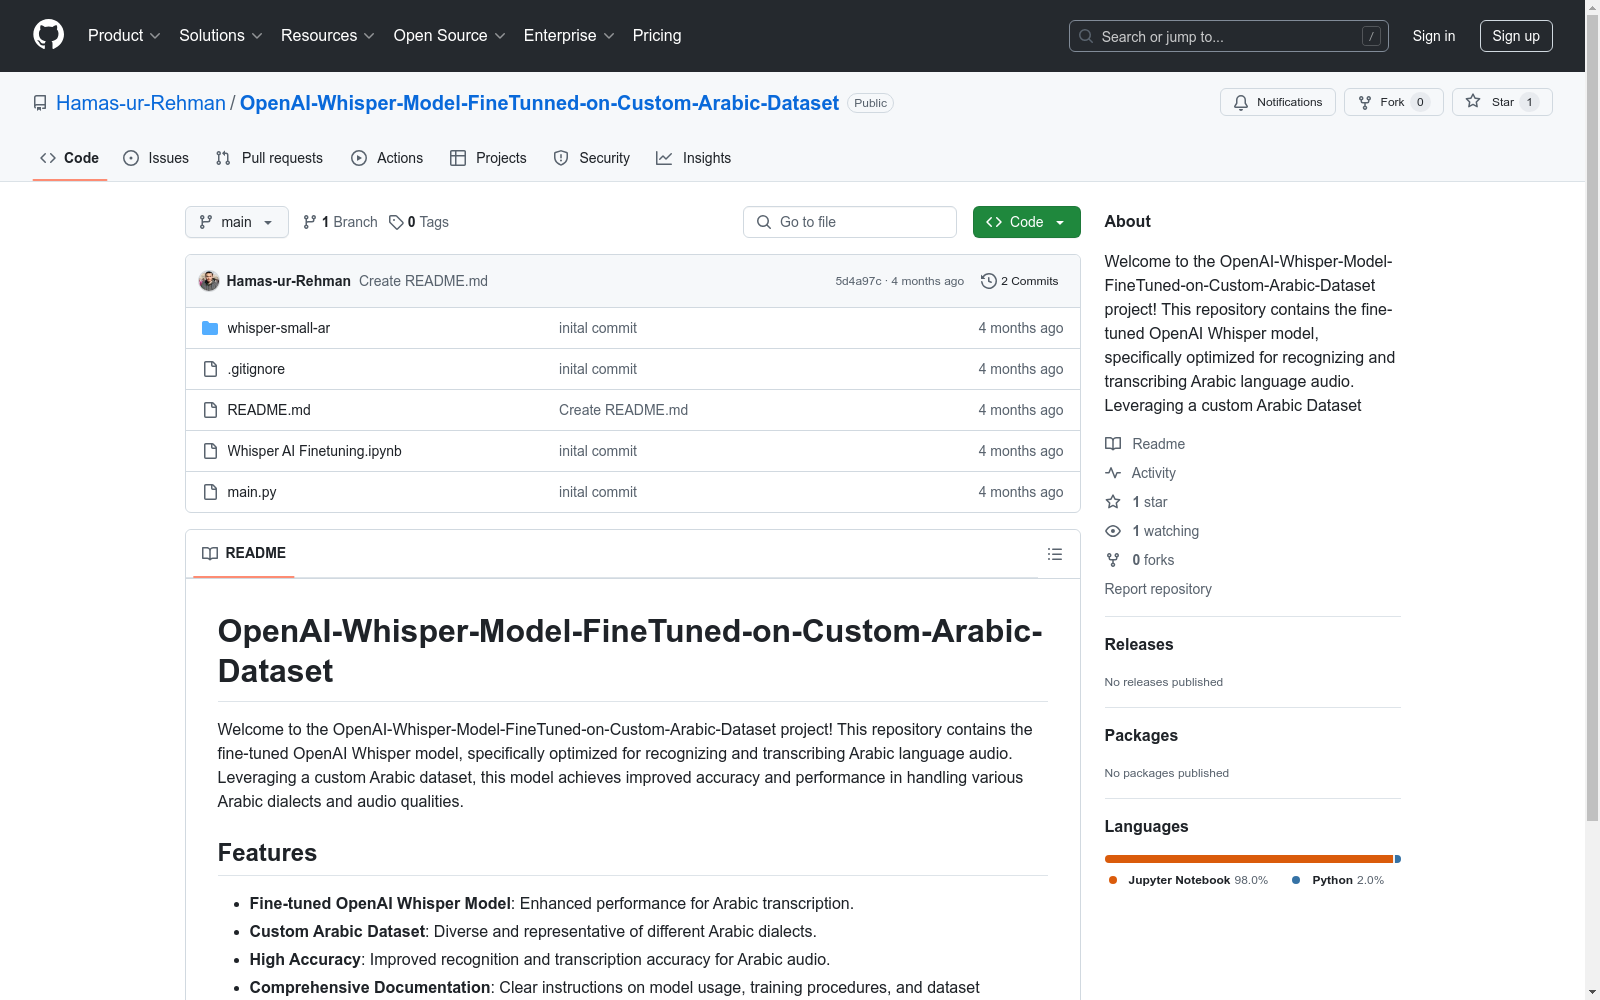The image size is (1600, 1000).
Task: Expand the Product menu
Action: 124,35
